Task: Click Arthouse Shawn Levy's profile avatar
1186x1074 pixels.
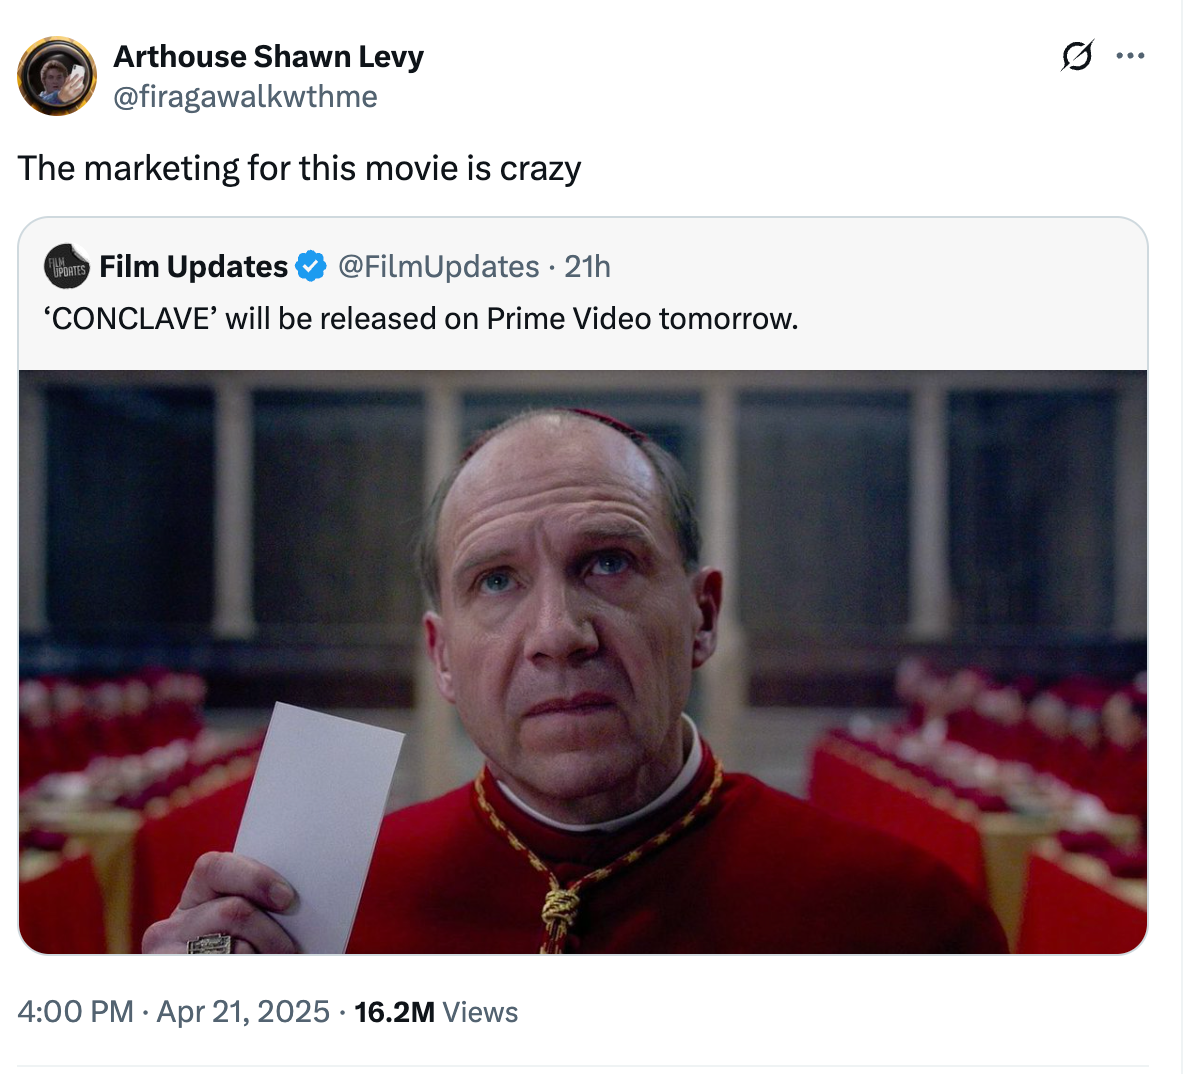Action: point(57,76)
